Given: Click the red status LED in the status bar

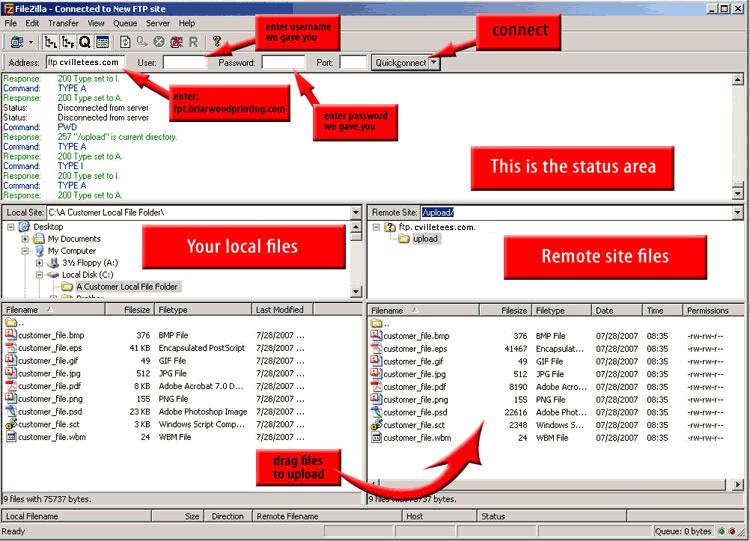Looking at the screenshot, I should pos(732,531).
